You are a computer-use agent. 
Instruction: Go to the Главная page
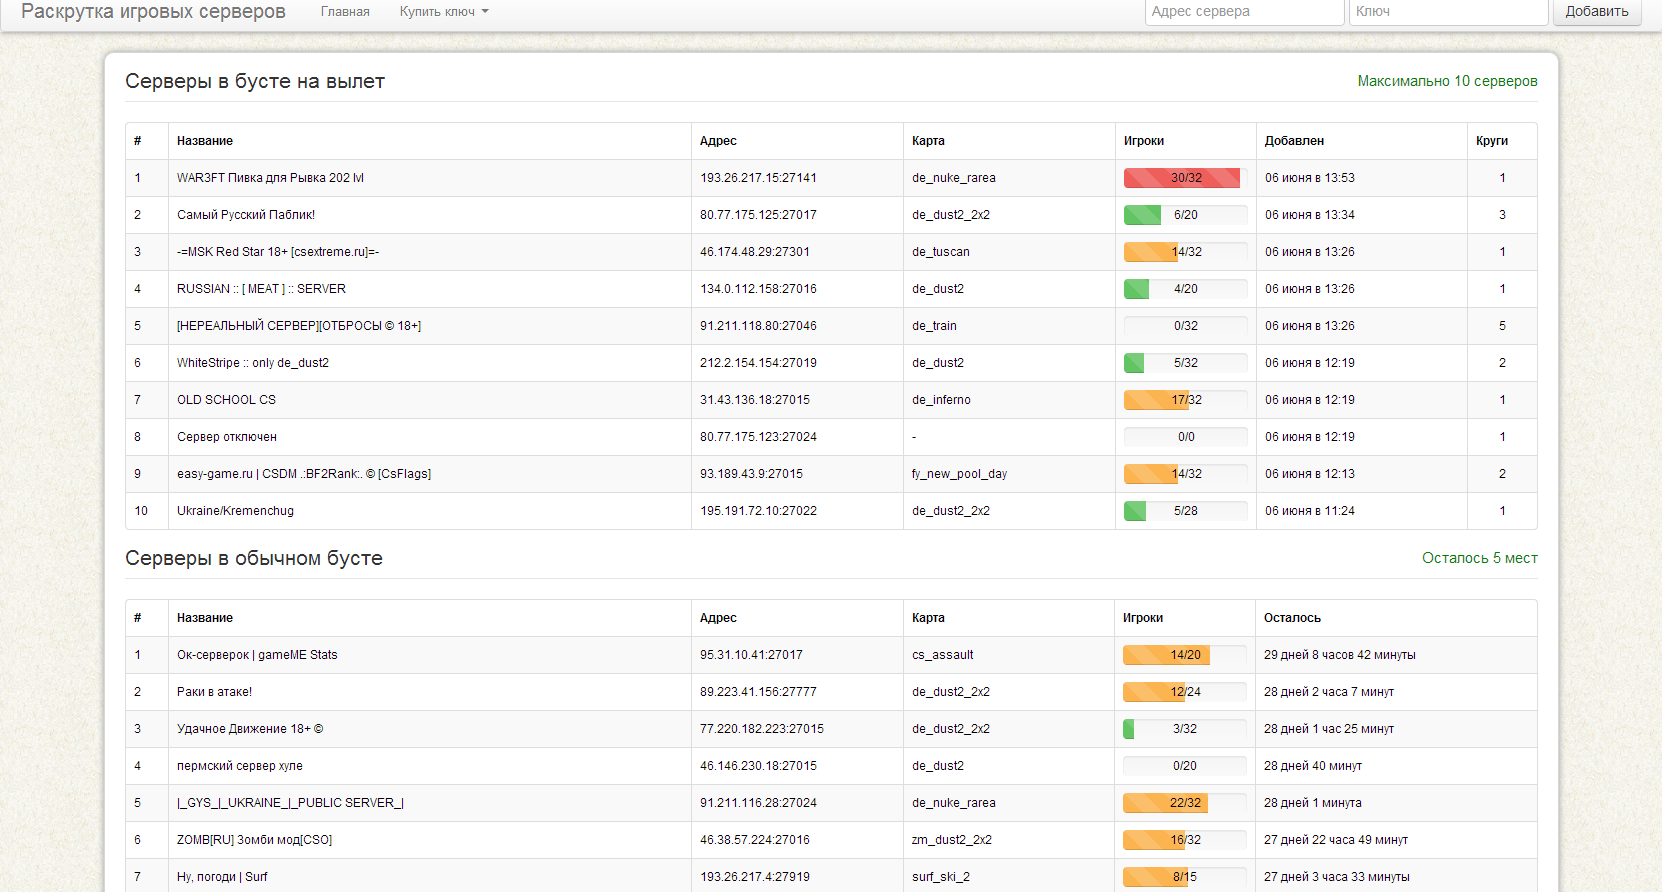pyautogui.click(x=345, y=12)
